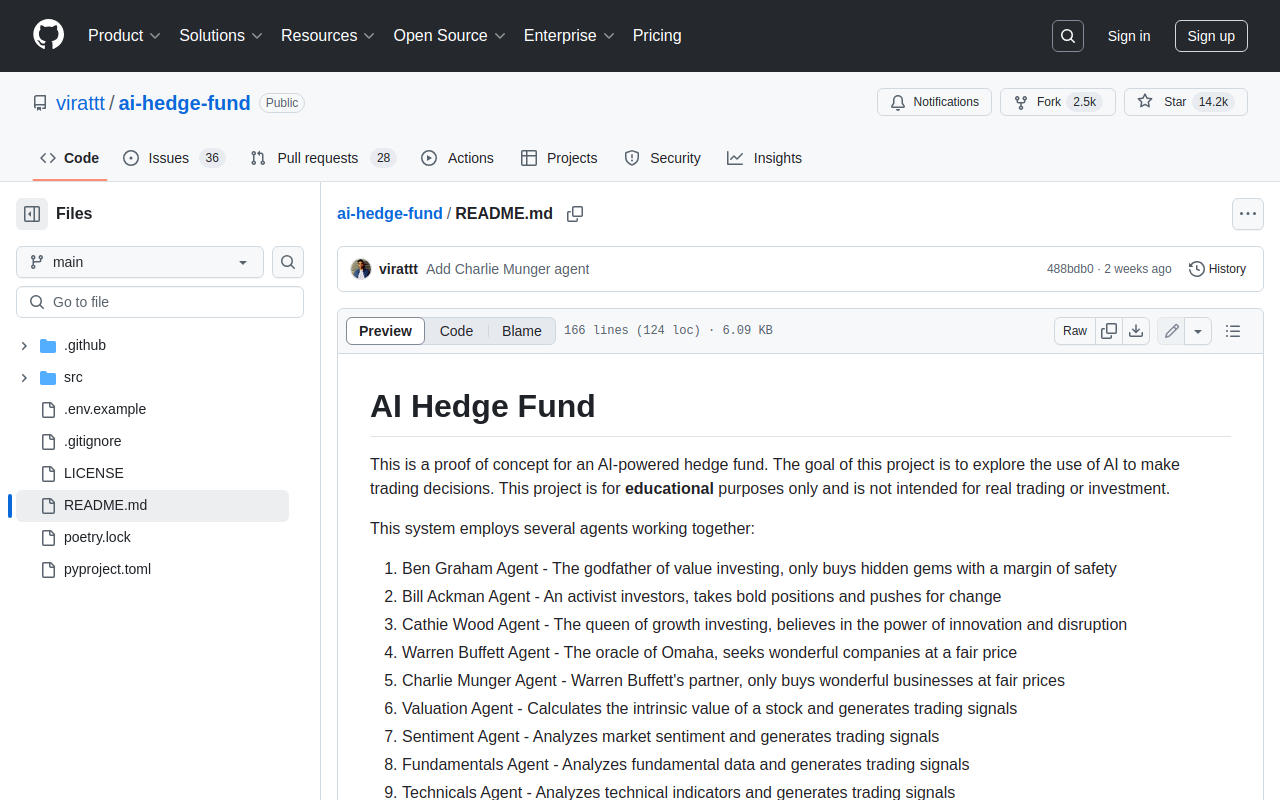Open the outline list icon
Screen dimensions: 1280x800
click(x=1233, y=331)
